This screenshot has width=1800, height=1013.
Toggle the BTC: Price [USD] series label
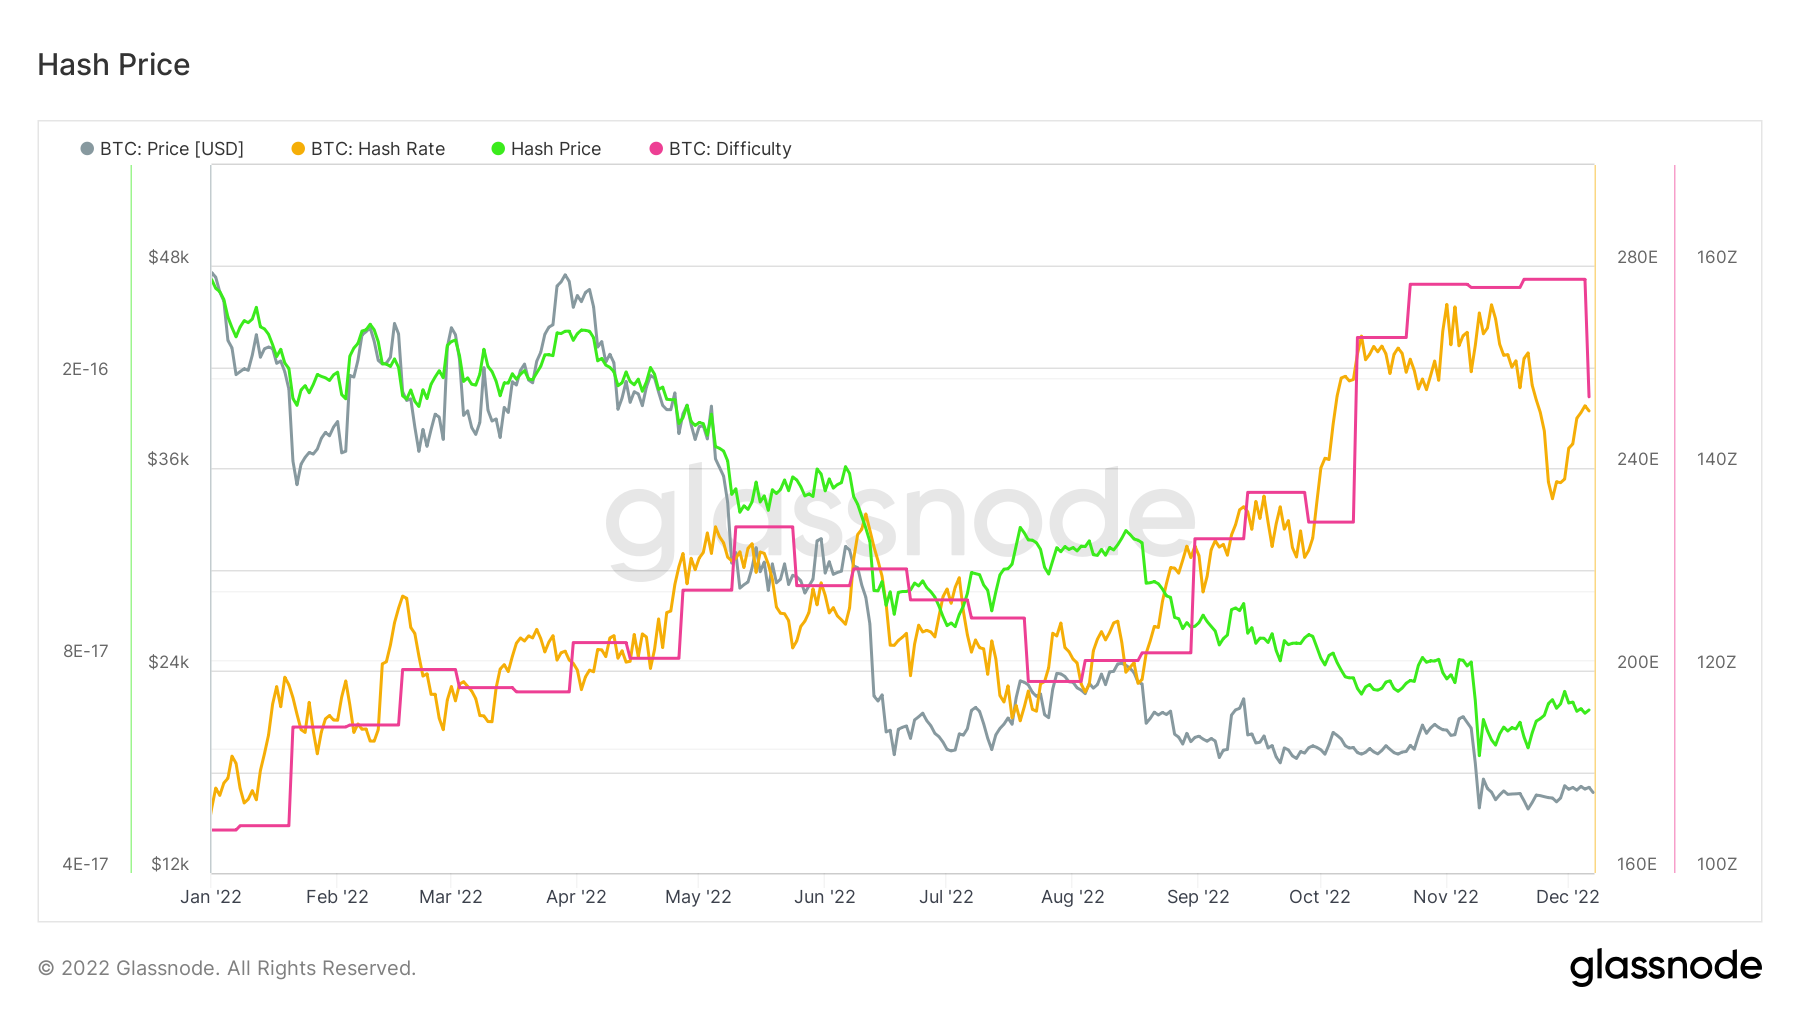tap(172, 149)
